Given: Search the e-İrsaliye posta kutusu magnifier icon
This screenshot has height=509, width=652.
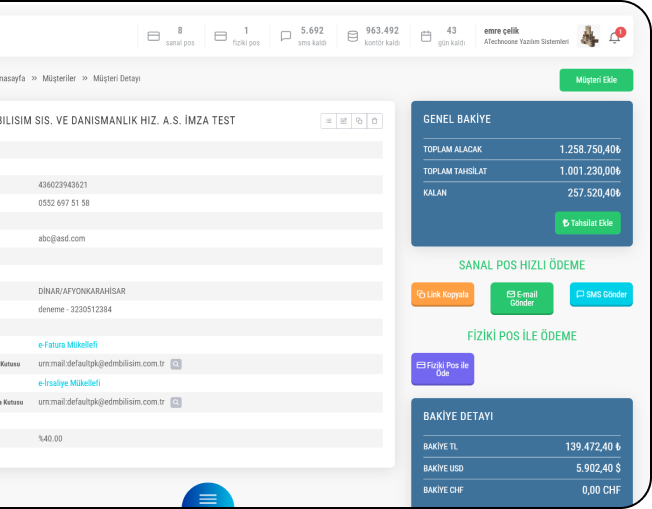Looking at the screenshot, I should 176,402.
